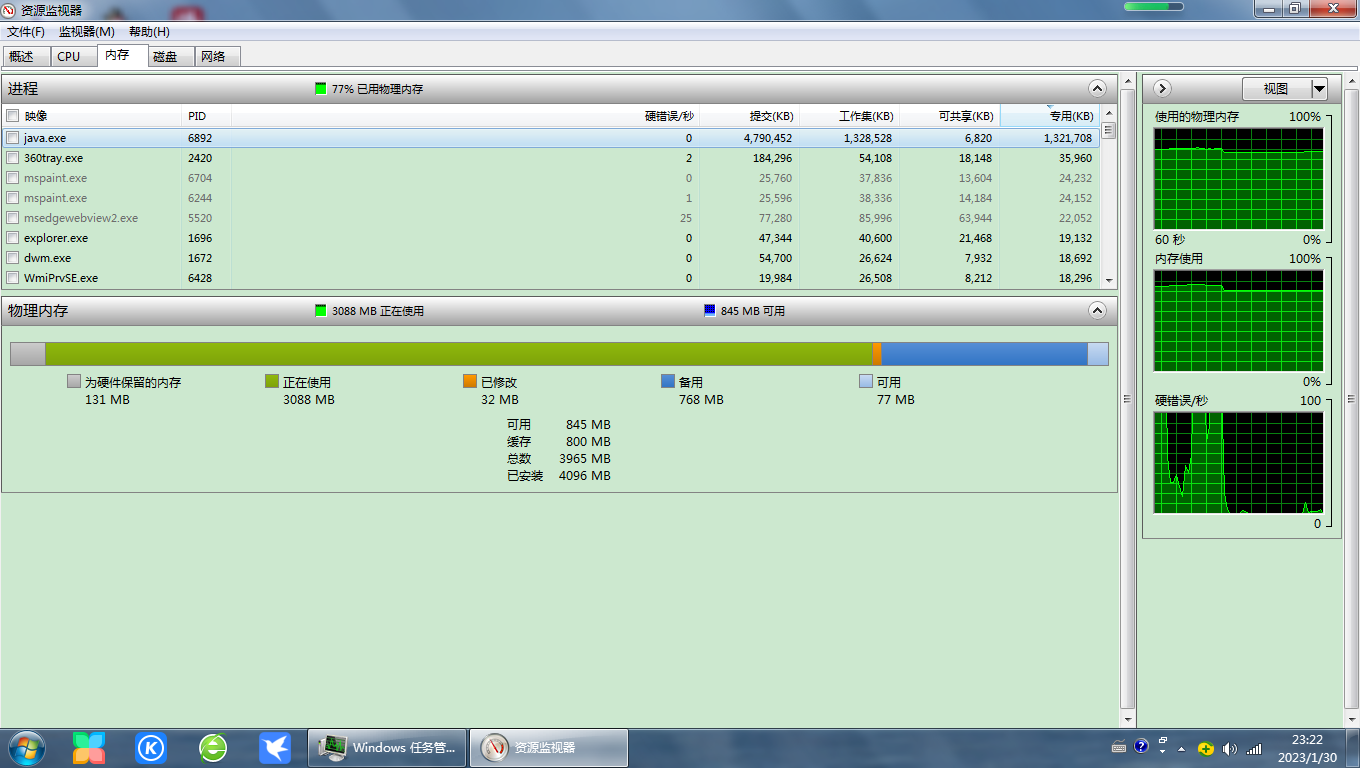Open the Windows Start menu
This screenshot has height=768, width=1360.
point(26,747)
